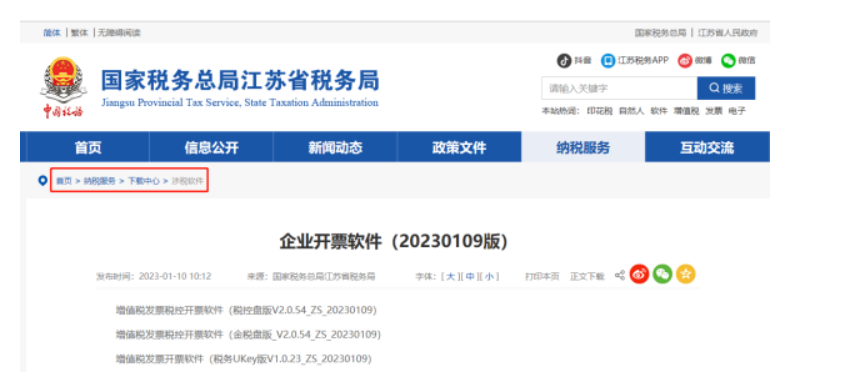Add article to favorites via yellow star icon
Image resolution: width=844 pixels, height=384 pixels.
686,274
